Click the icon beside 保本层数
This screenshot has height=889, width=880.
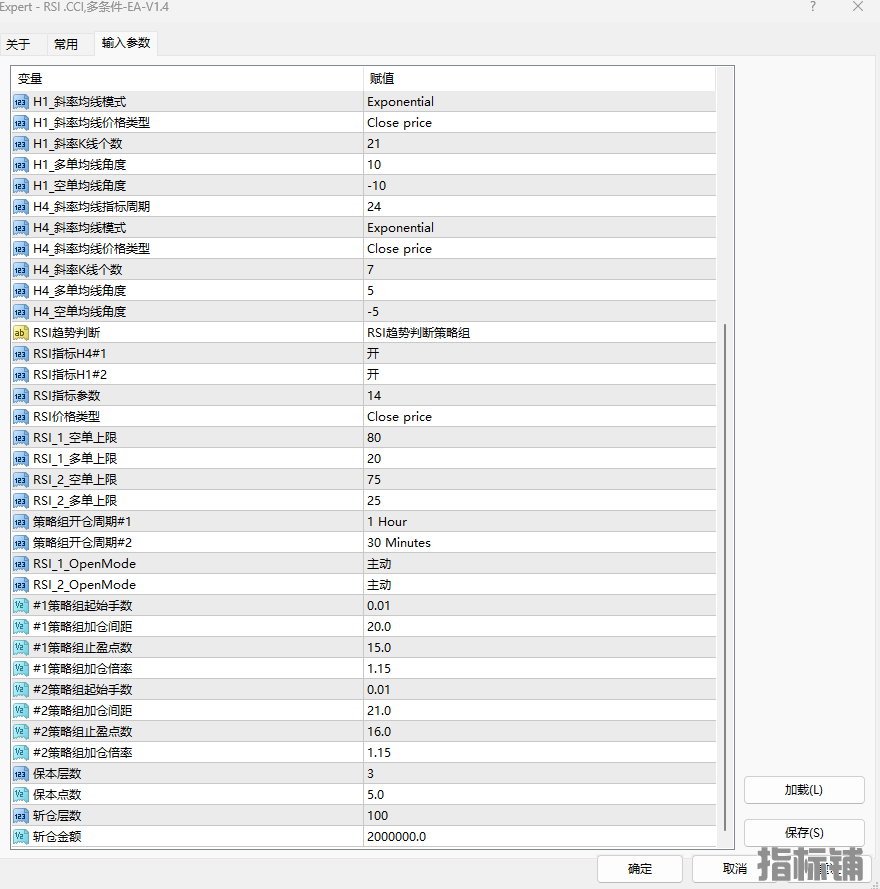coord(20,774)
